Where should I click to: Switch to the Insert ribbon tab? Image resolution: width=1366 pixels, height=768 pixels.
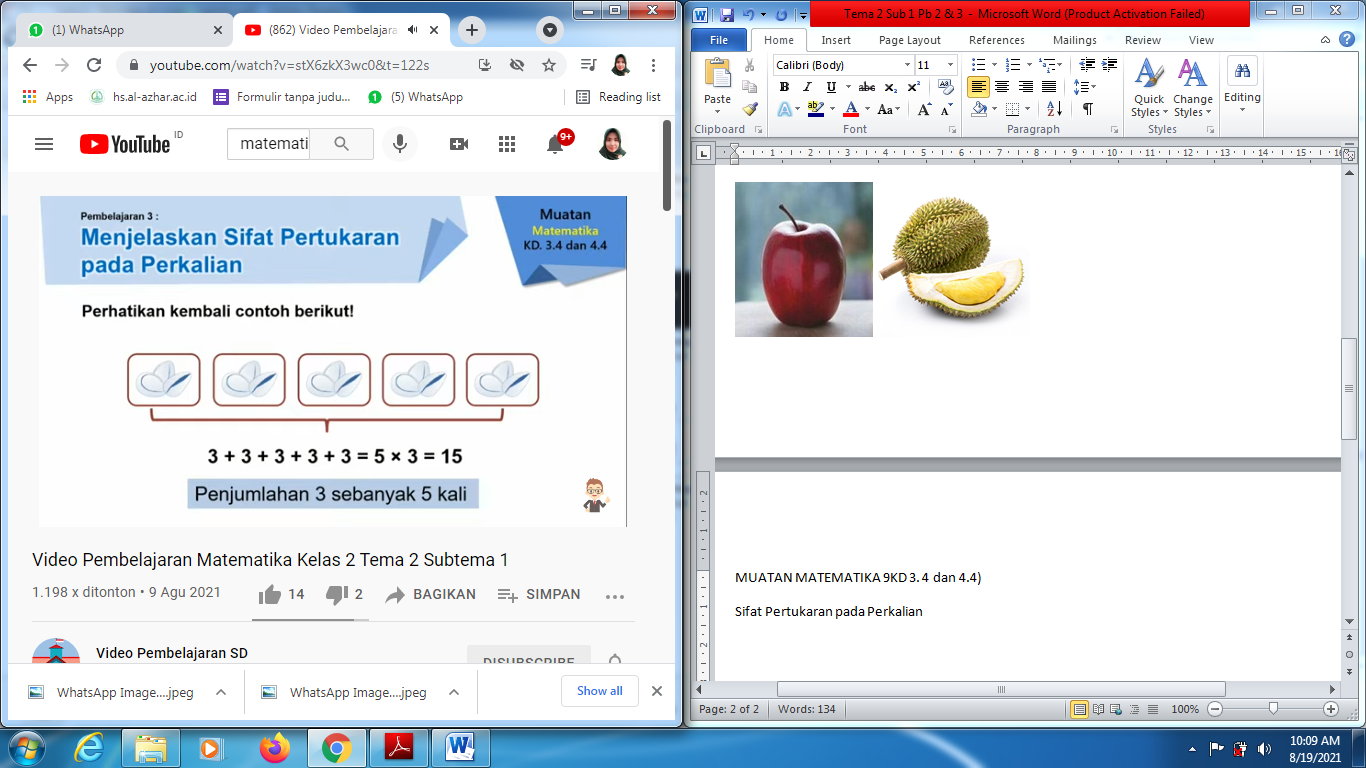click(836, 40)
